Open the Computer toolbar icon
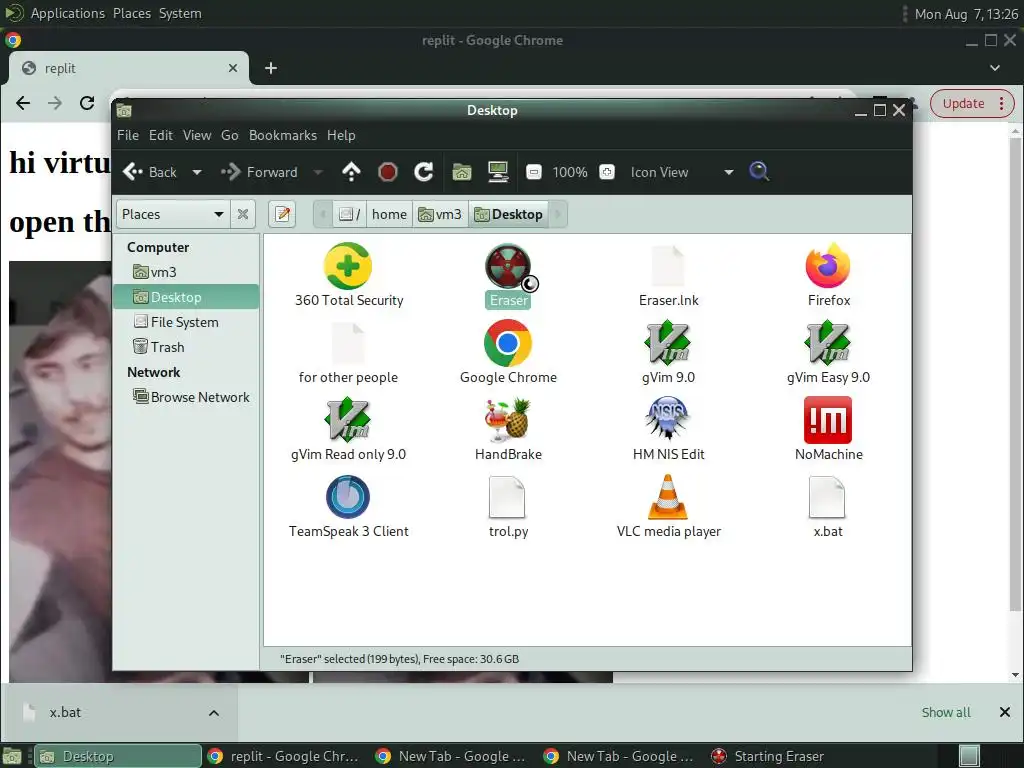1024x768 pixels. click(498, 172)
